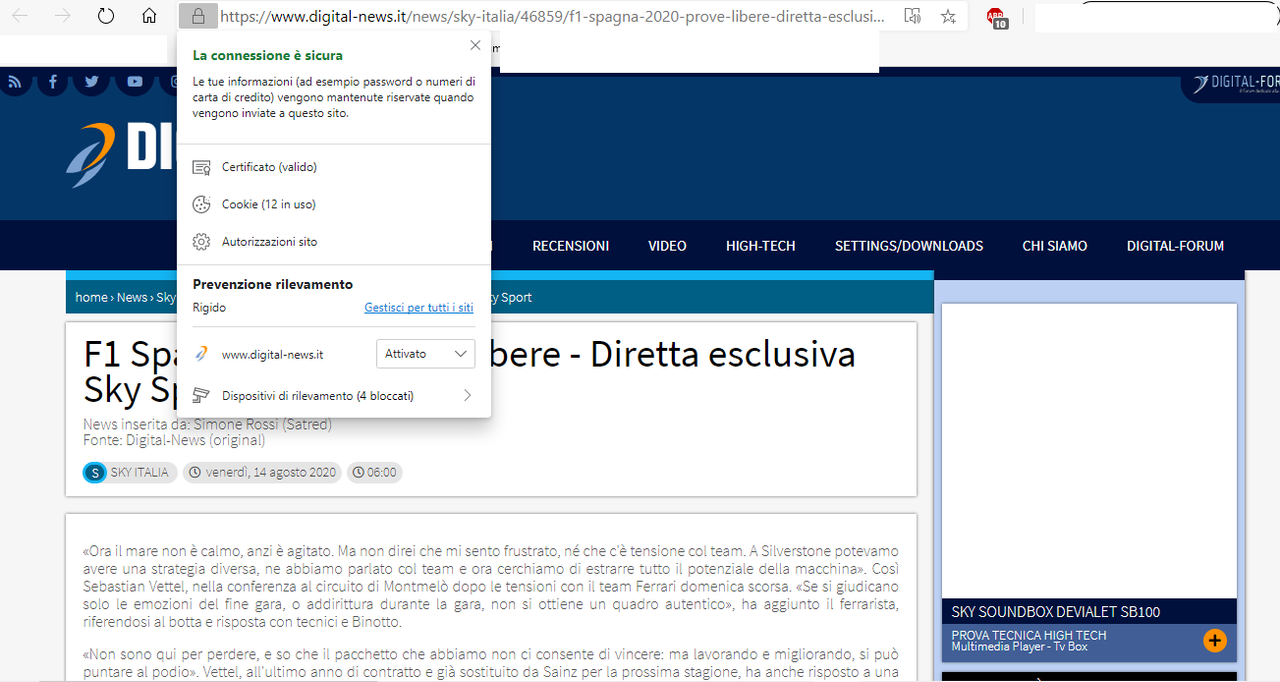The image size is (1280, 682).
Task: Open SKY SOUNDBOX DEVIALET SB100 article
Action: coord(1056,612)
